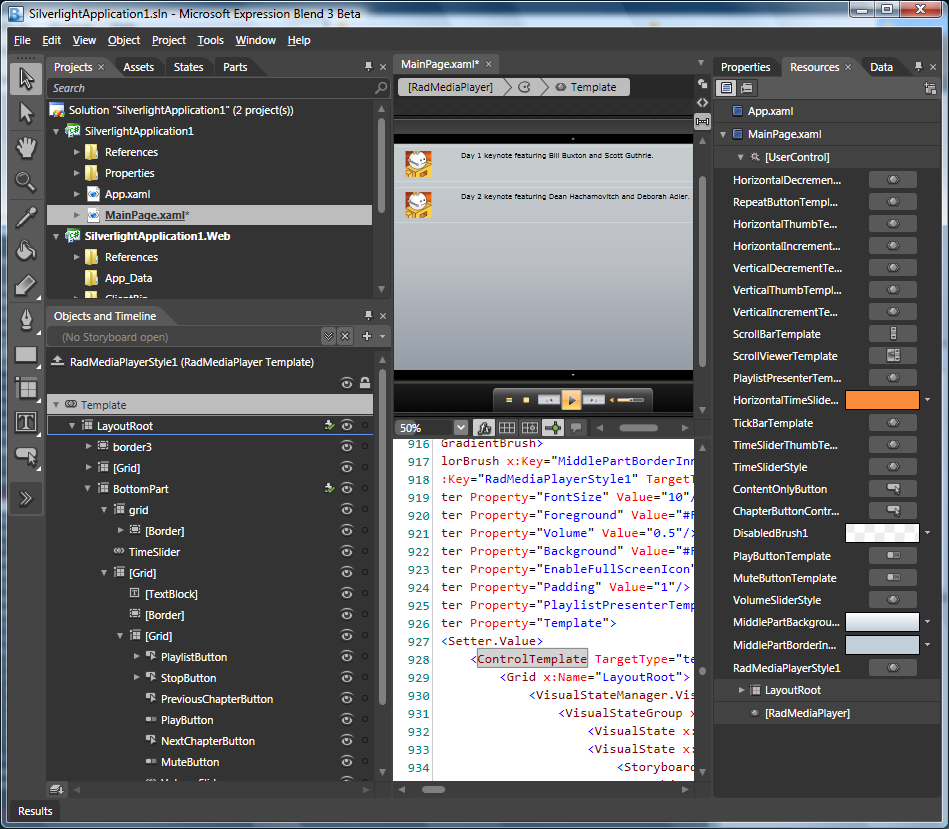Open the Results panel
949x829 pixels.
(35, 811)
